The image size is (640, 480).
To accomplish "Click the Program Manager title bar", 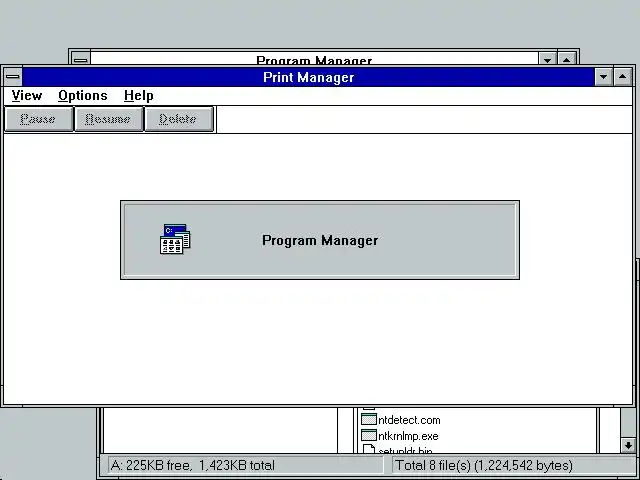I will tap(314, 58).
